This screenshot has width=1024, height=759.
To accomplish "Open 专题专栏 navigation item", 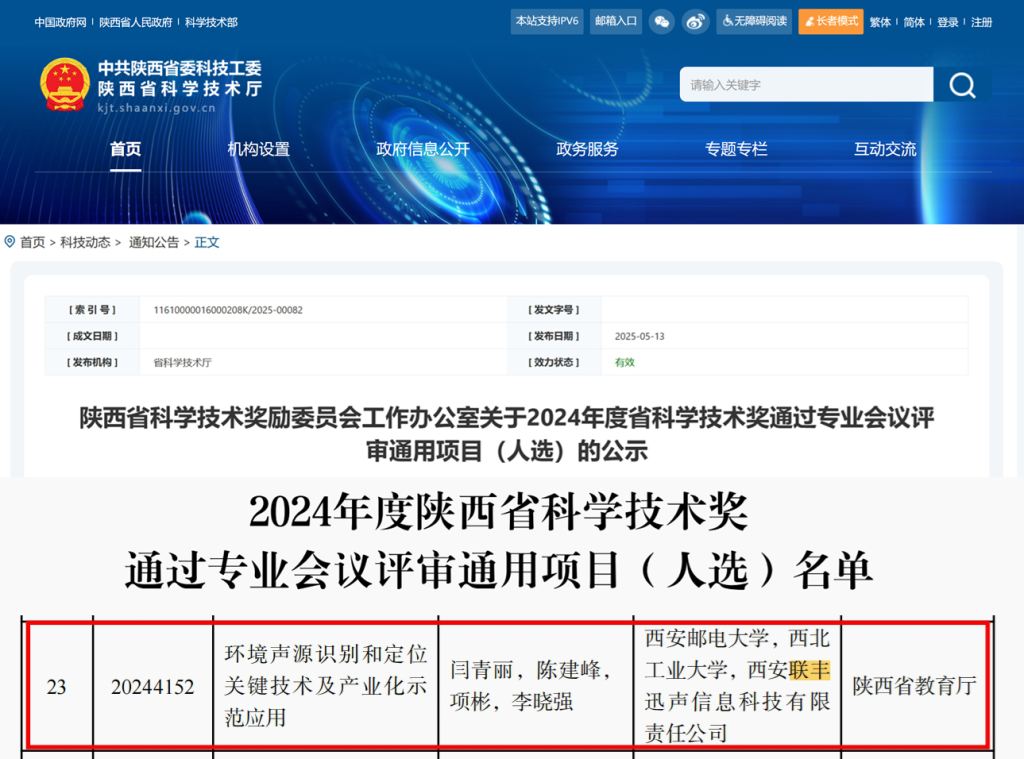I will (736, 150).
